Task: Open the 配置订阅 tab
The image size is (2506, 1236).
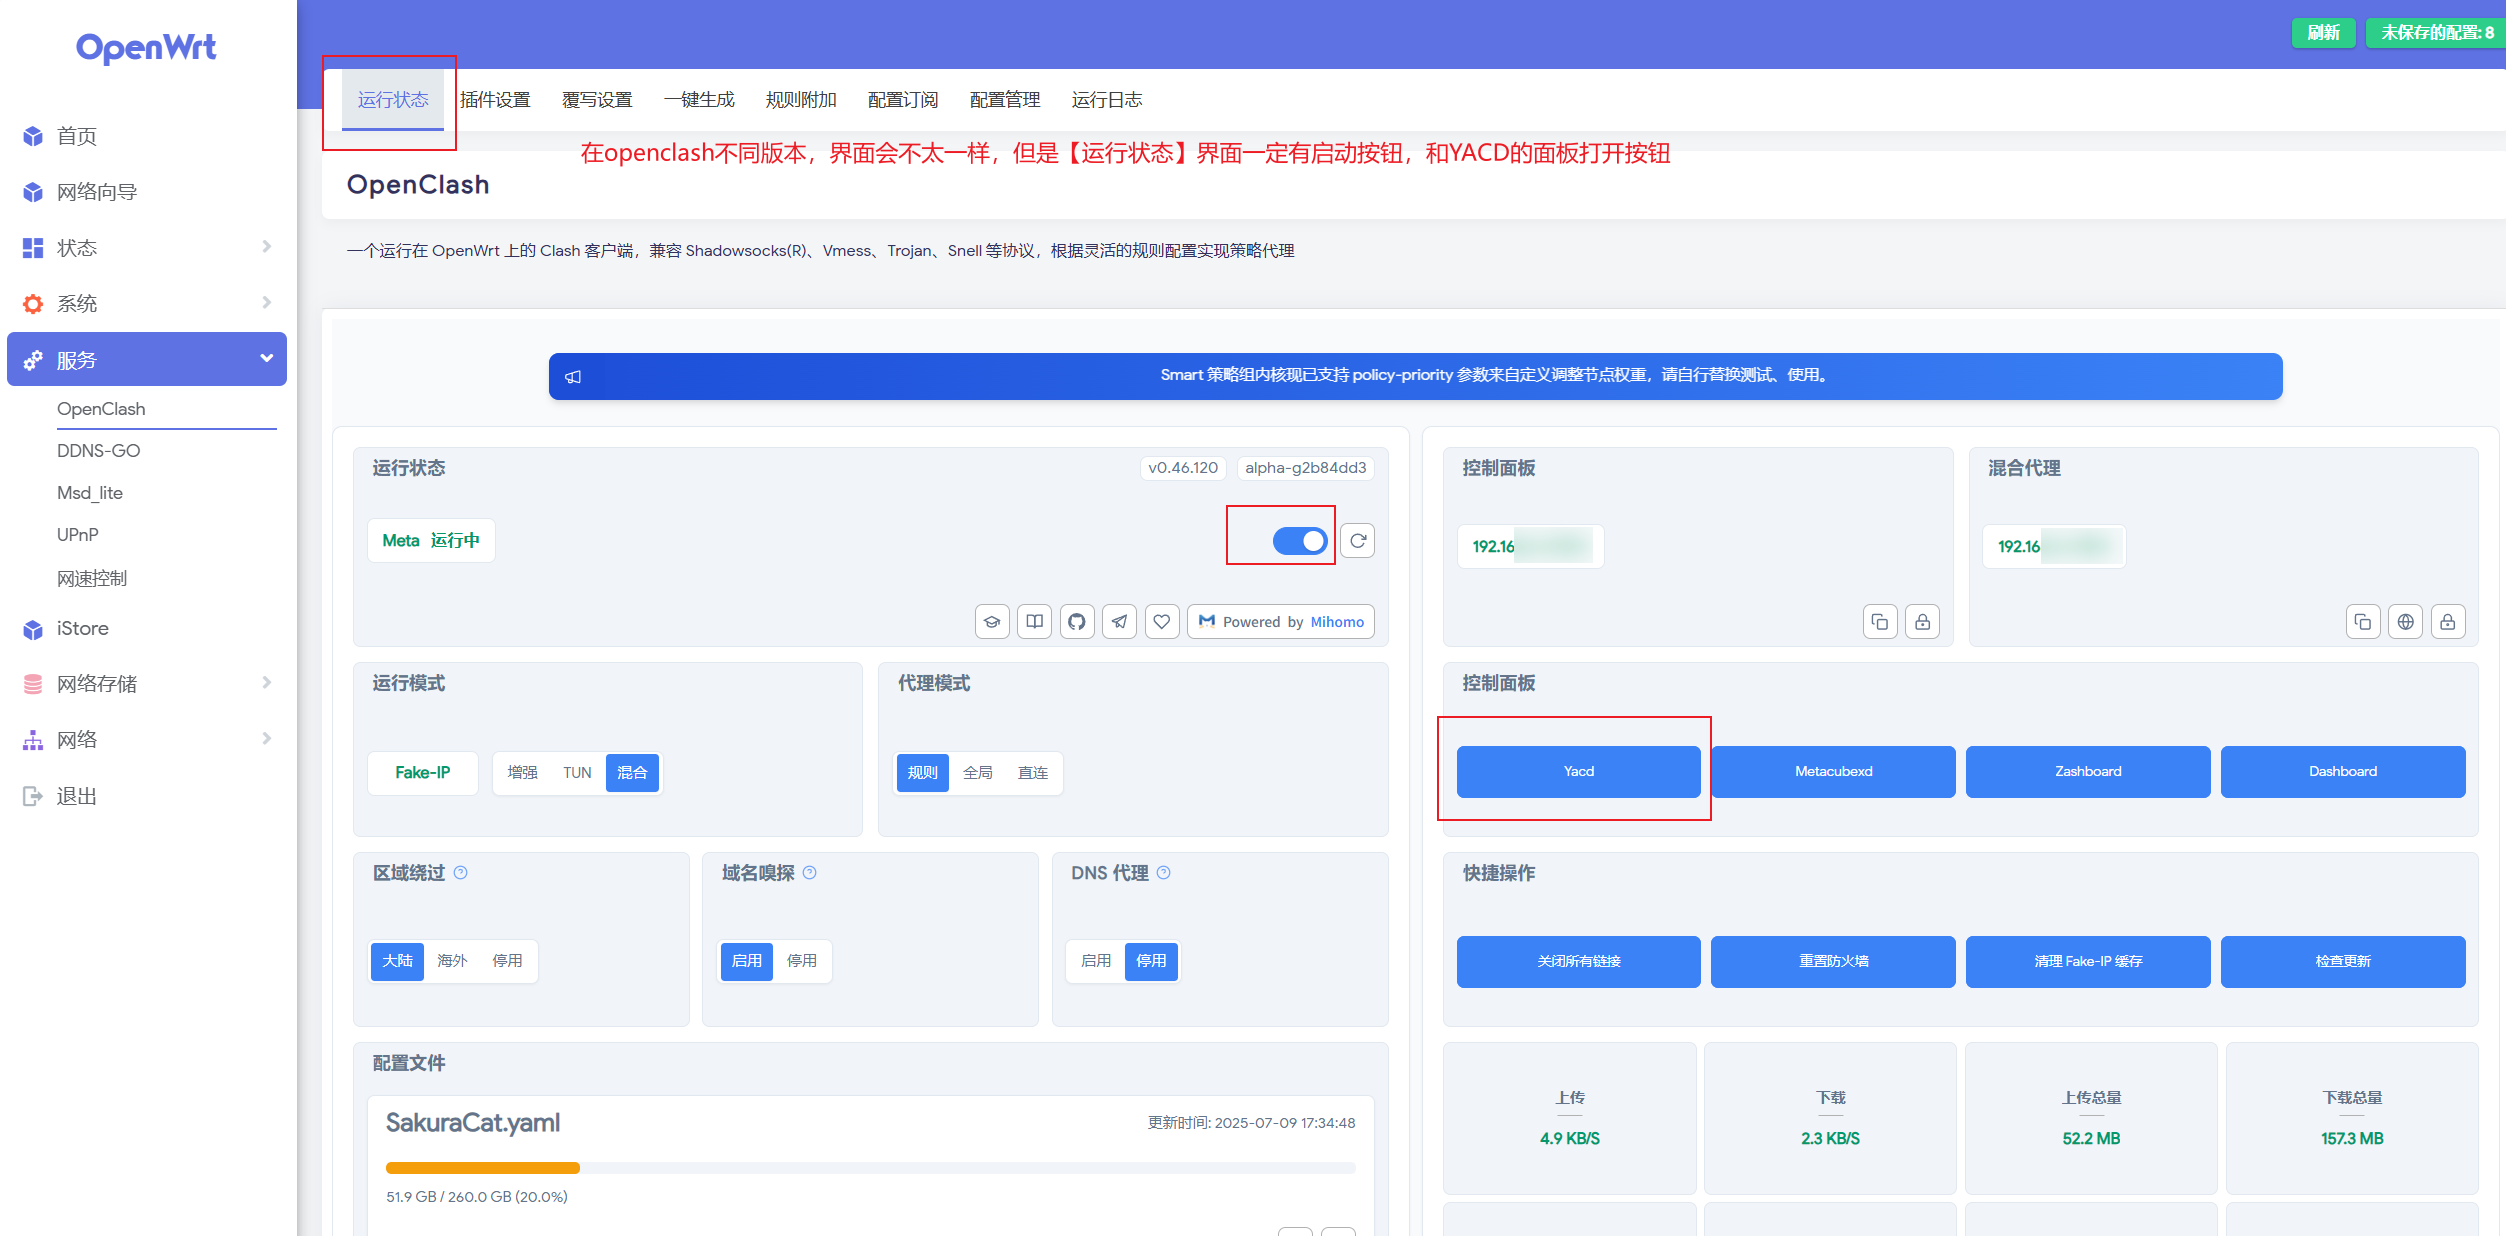Action: pyautogui.click(x=903, y=100)
